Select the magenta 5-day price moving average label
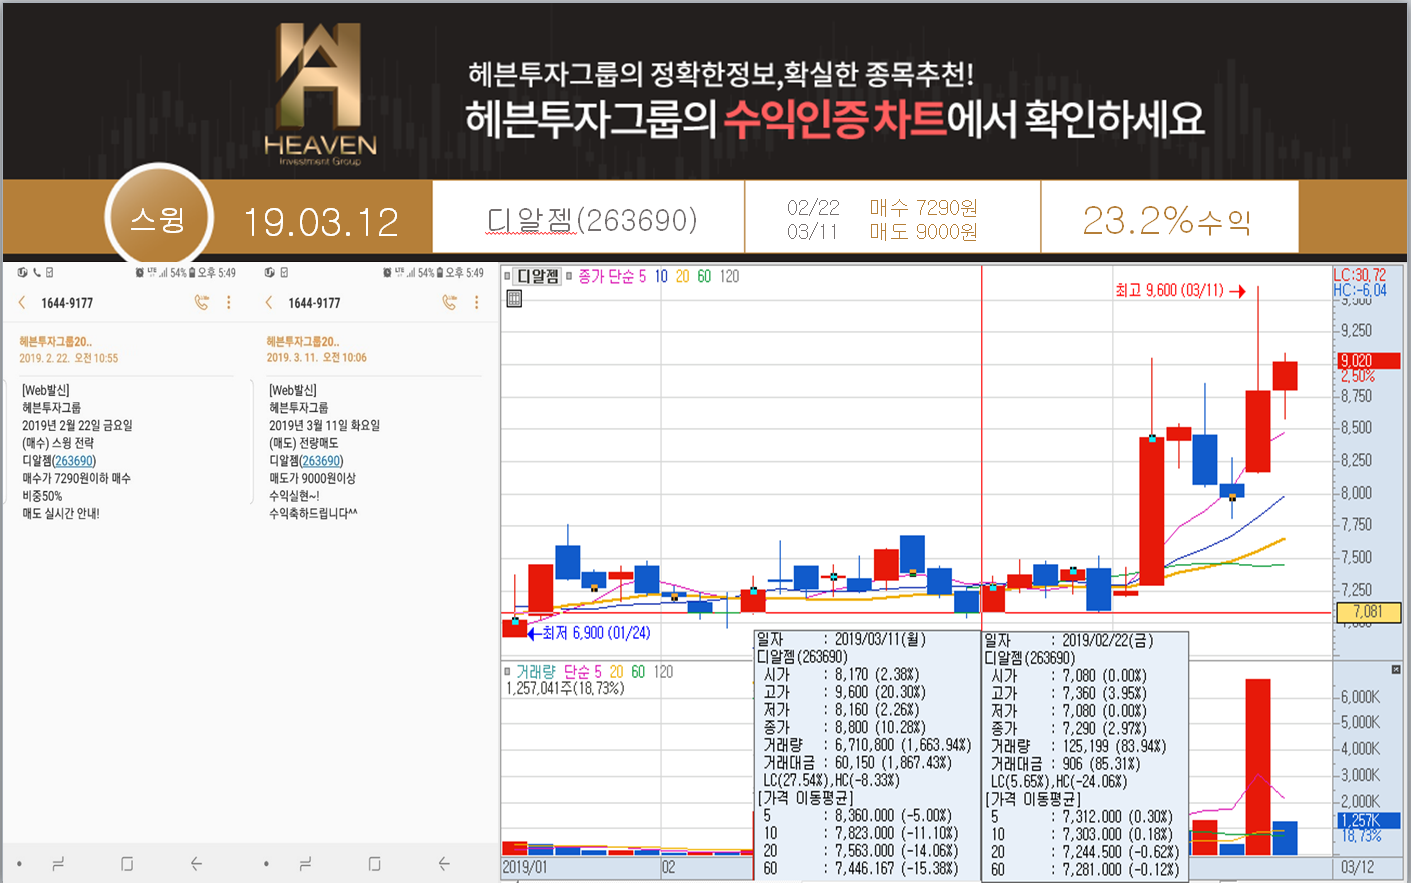This screenshot has height=883, width=1411. tap(642, 276)
